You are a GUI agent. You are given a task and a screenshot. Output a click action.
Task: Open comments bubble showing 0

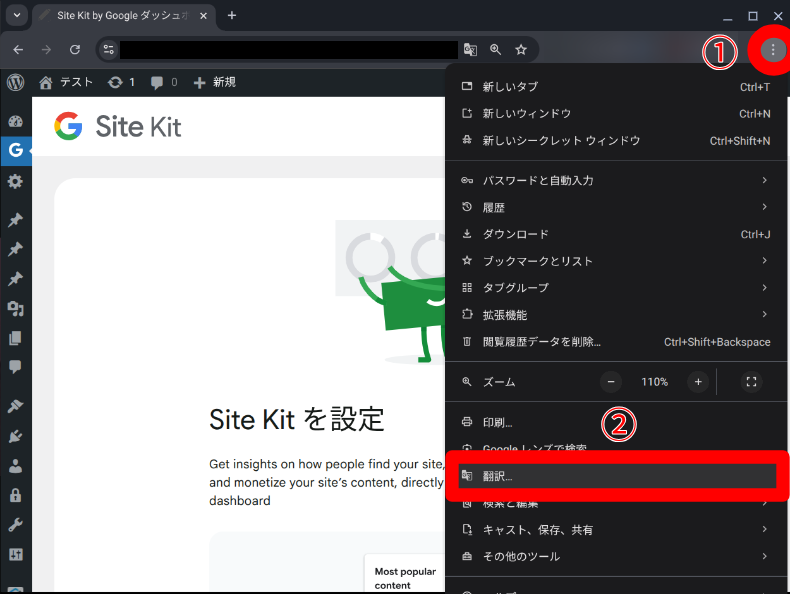[x=164, y=82]
